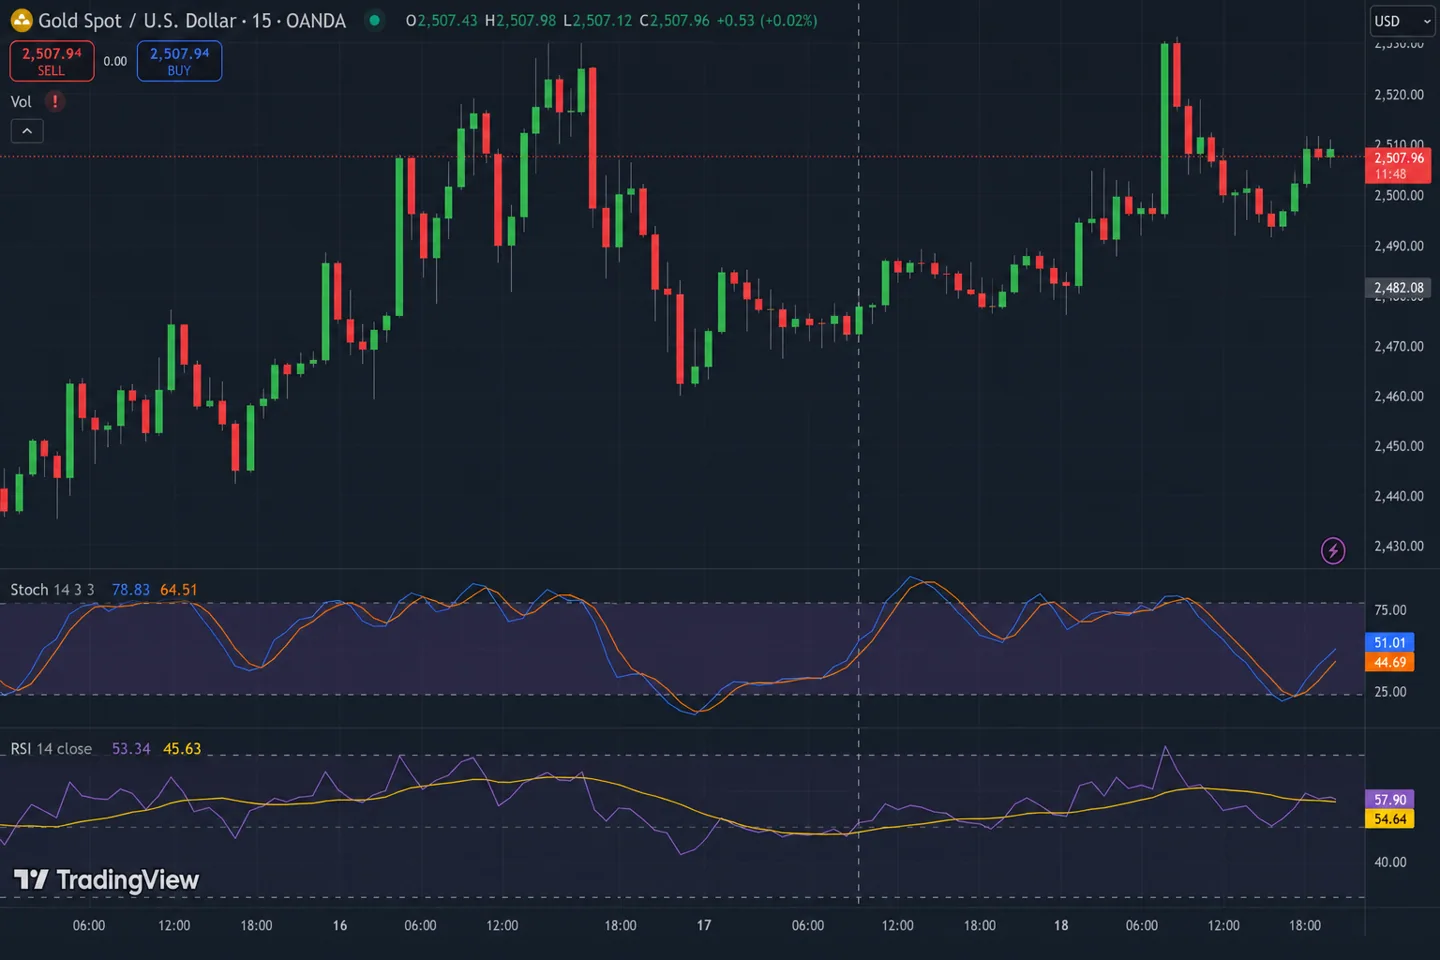
Task: Click the date 17 on time axis
Action: pos(704,925)
